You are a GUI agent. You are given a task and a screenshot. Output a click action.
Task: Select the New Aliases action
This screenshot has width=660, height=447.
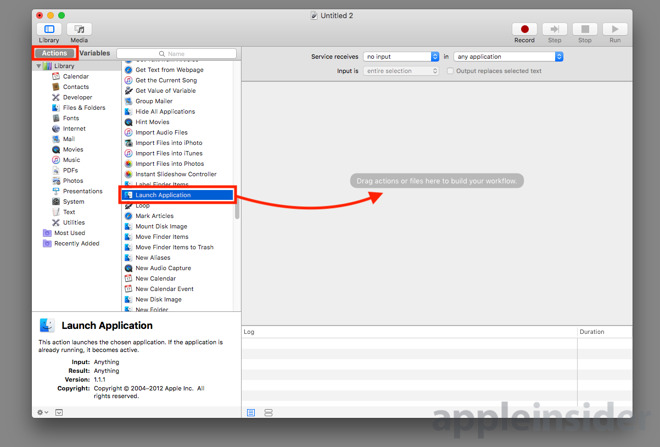click(x=152, y=258)
